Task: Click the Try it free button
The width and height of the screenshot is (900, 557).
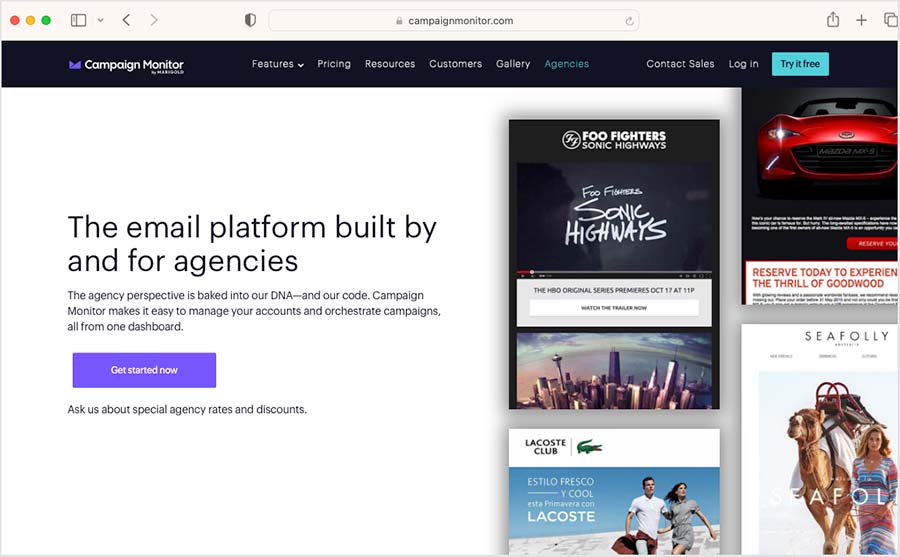Action: (x=800, y=64)
